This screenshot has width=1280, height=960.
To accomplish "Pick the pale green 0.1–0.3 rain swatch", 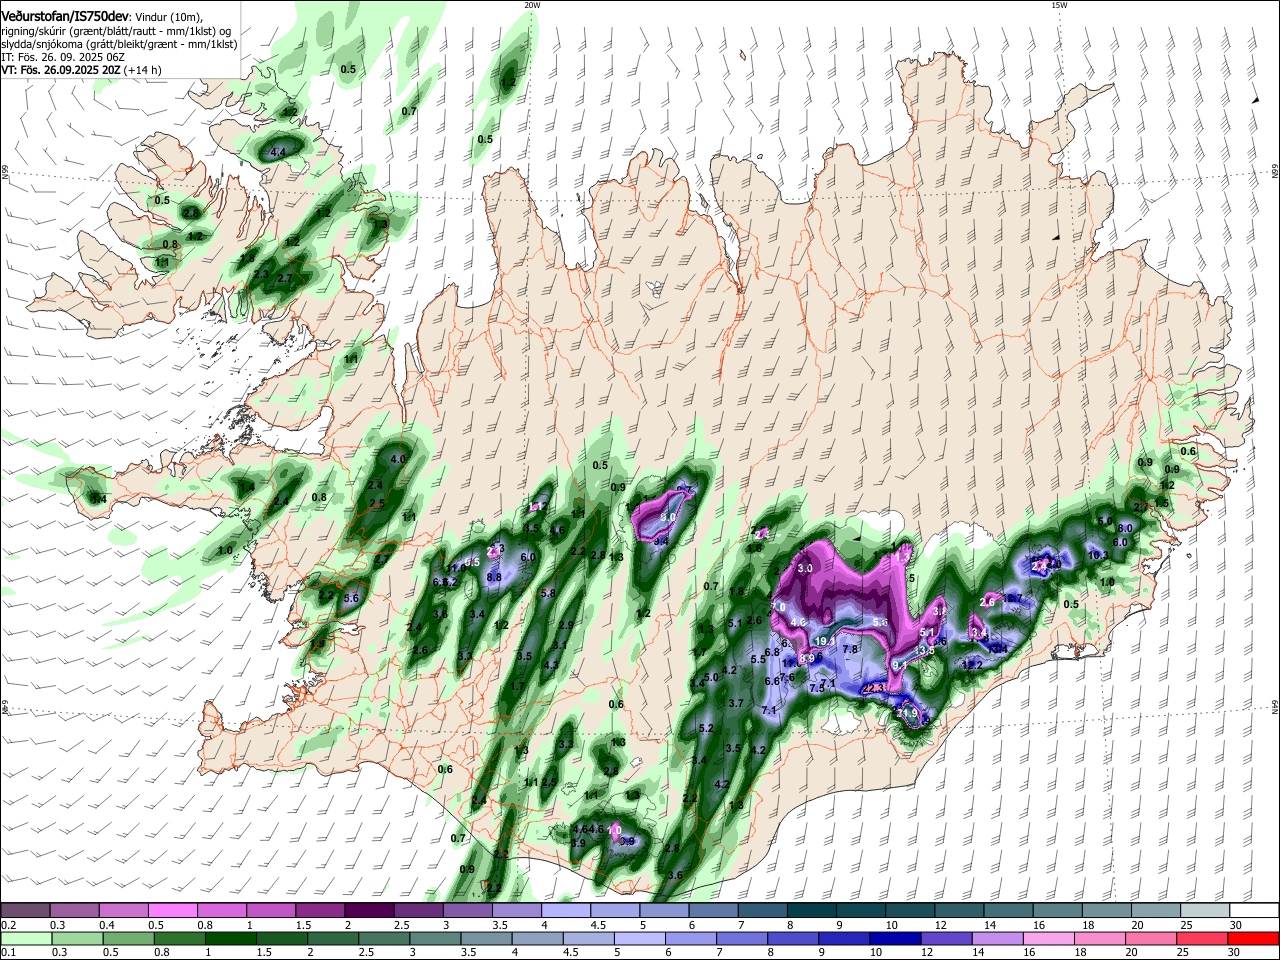I will [x=27, y=939].
